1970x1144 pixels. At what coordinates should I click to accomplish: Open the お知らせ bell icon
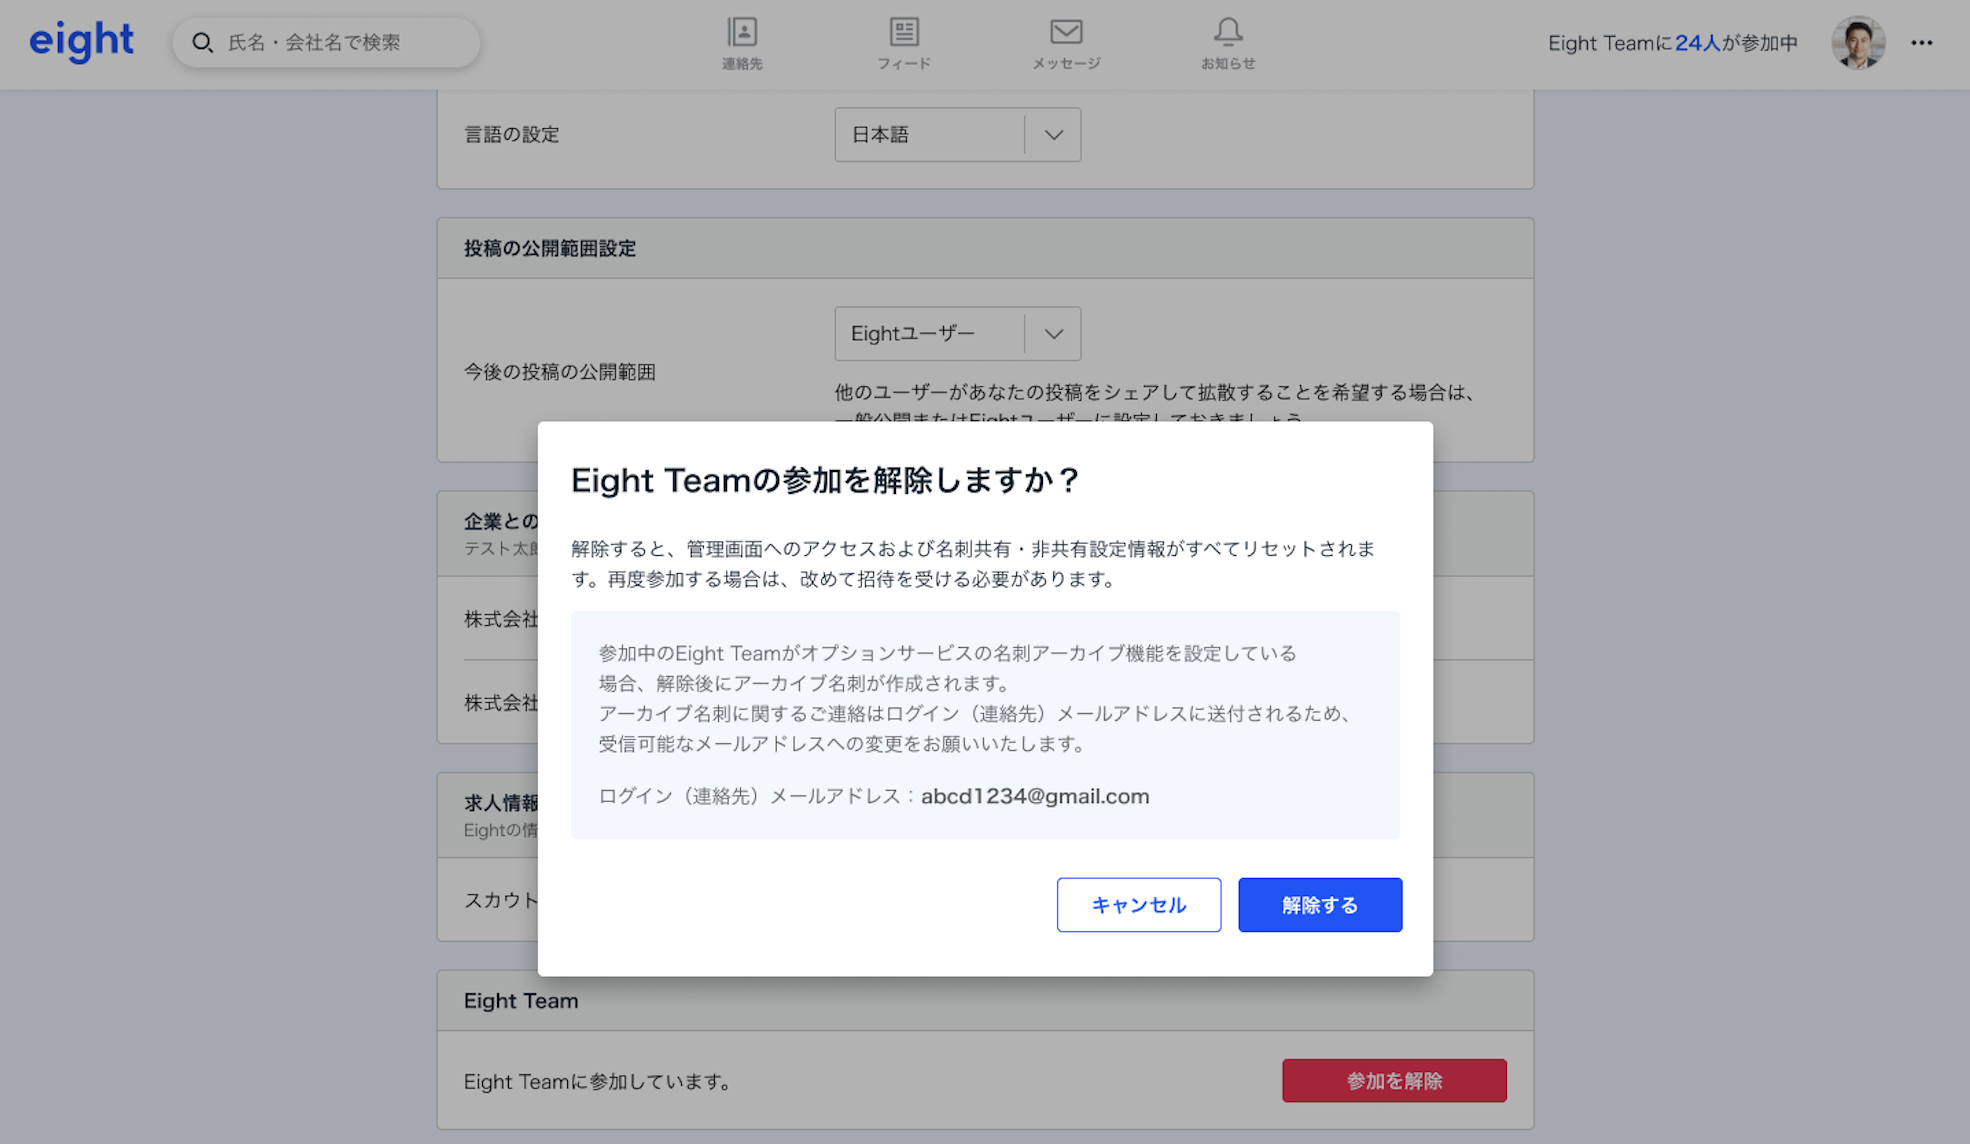1228,32
